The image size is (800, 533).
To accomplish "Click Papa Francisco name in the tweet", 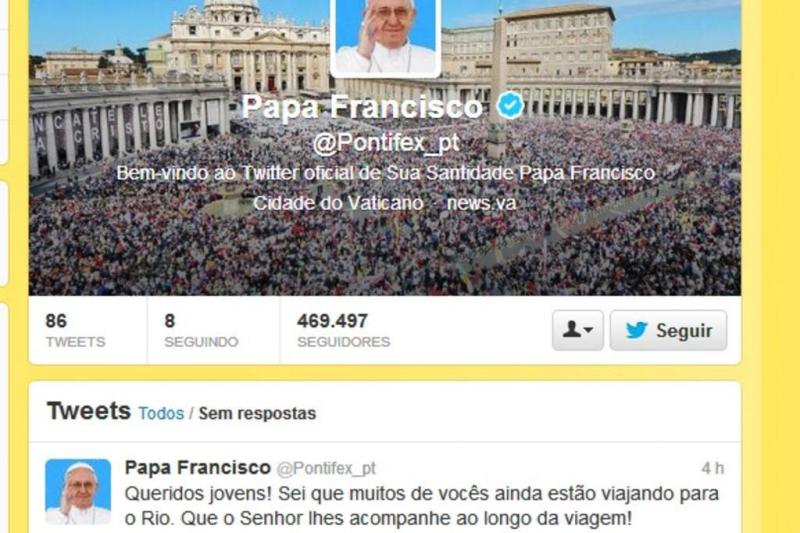I will pyautogui.click(x=198, y=467).
